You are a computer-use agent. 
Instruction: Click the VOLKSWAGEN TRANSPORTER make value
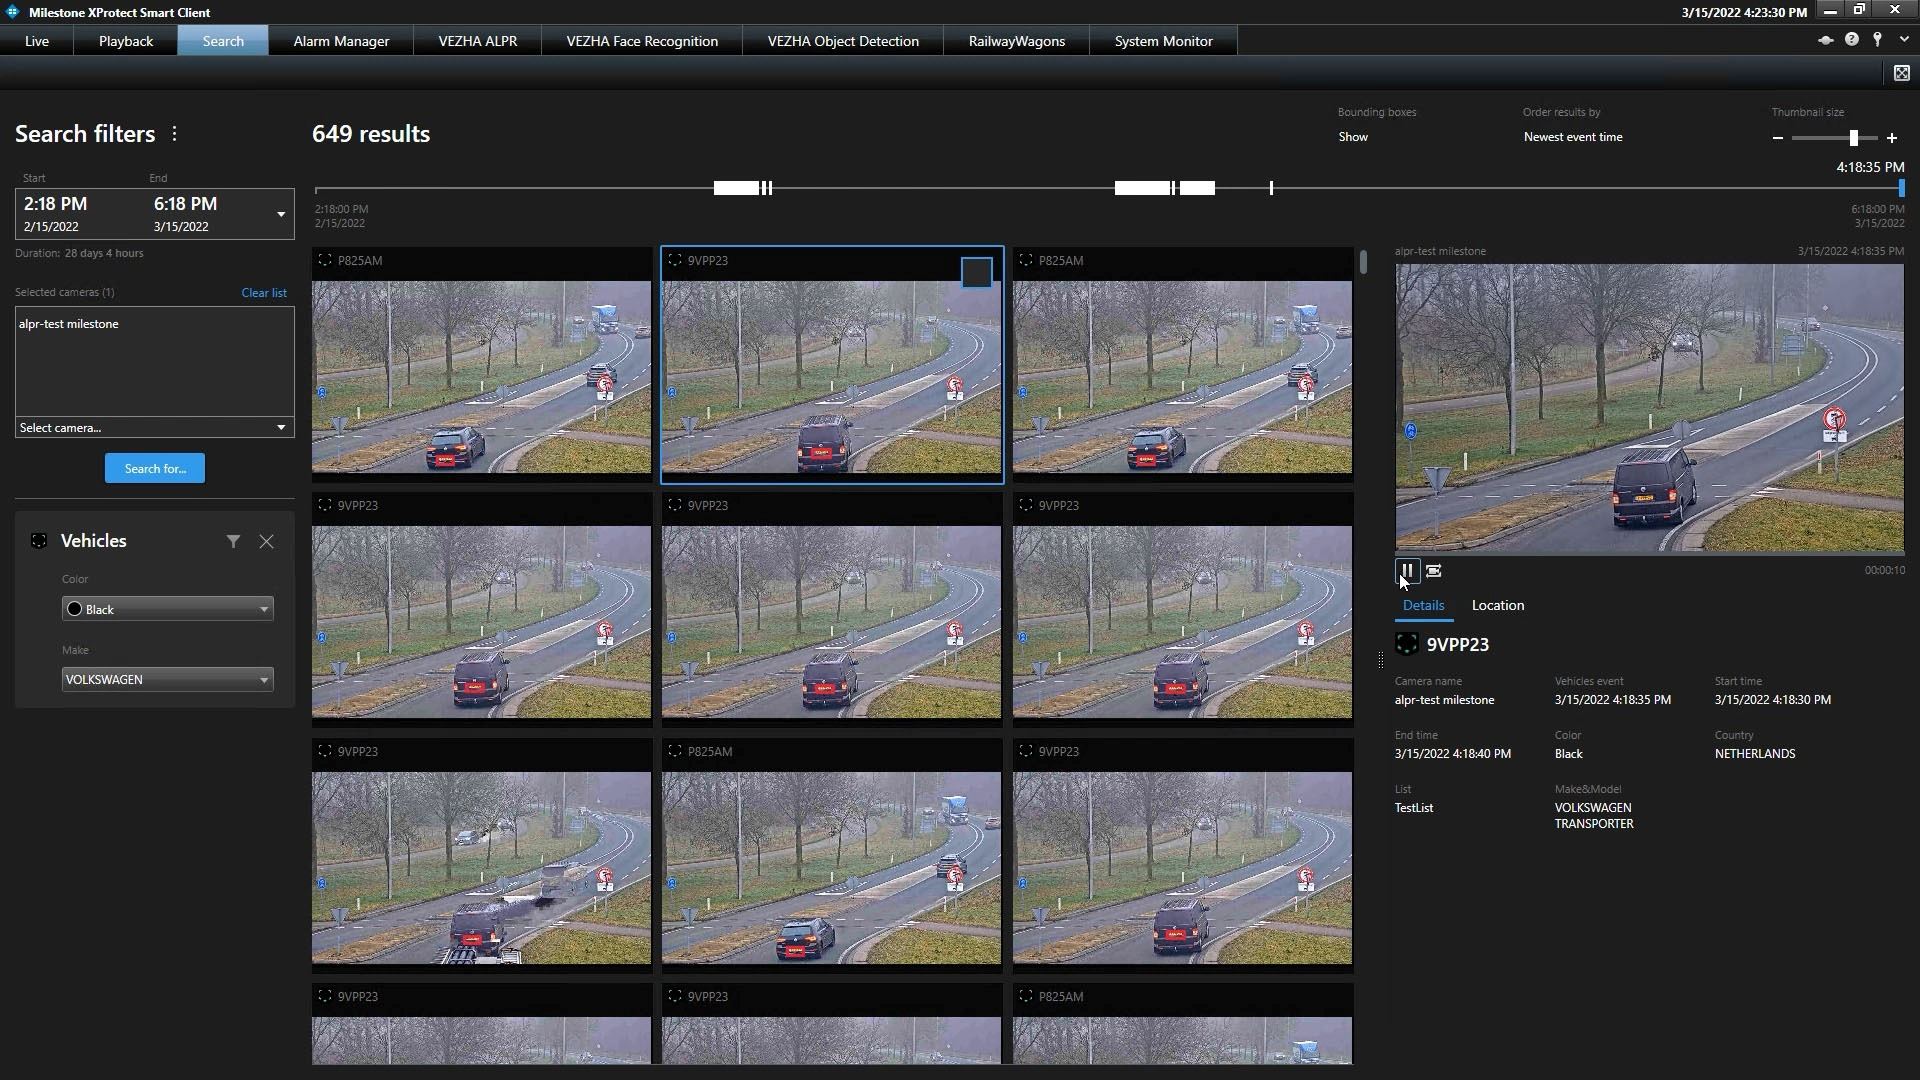[1594, 816]
